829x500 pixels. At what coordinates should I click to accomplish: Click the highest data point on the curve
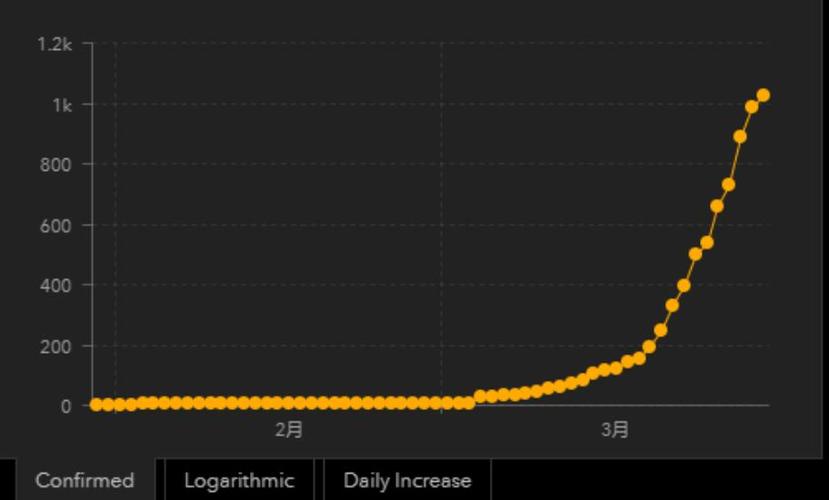pyautogui.click(x=763, y=96)
